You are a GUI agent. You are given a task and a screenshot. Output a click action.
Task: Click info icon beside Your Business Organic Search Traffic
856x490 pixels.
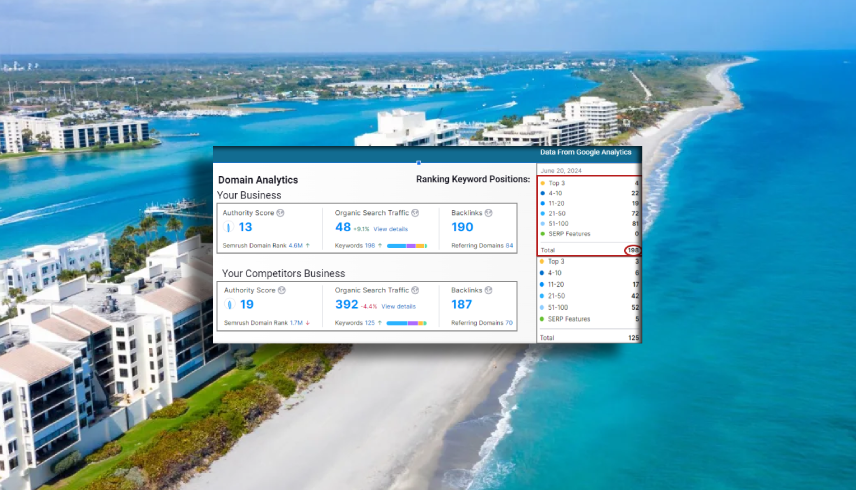(415, 212)
